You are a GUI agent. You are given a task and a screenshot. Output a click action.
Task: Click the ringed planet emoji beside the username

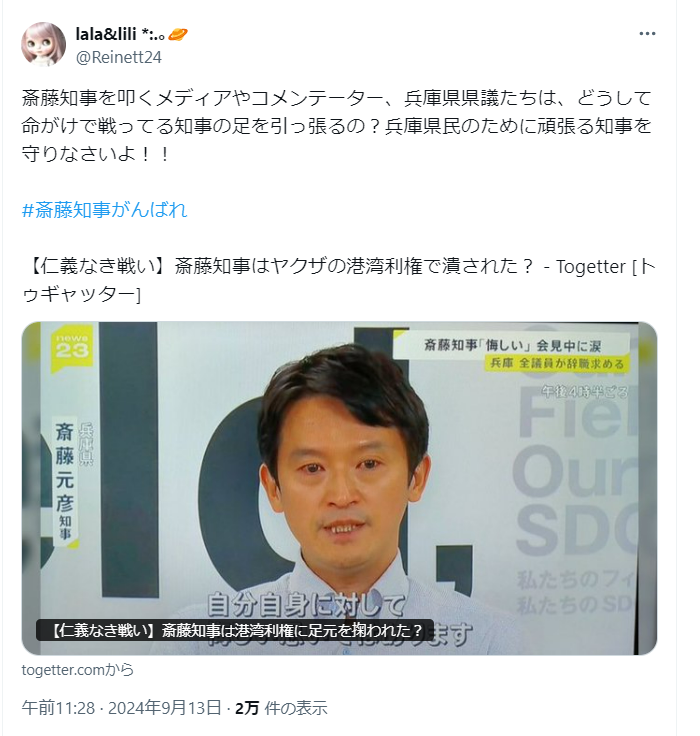(178, 34)
